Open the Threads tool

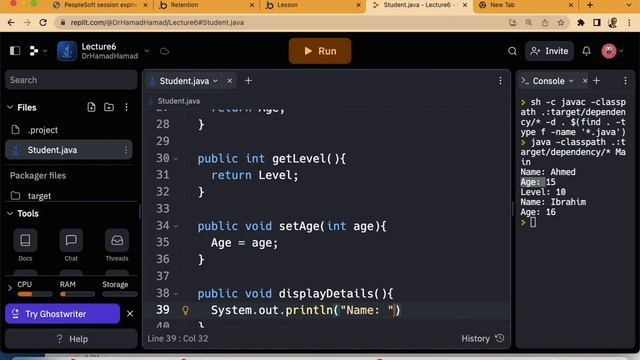point(117,245)
